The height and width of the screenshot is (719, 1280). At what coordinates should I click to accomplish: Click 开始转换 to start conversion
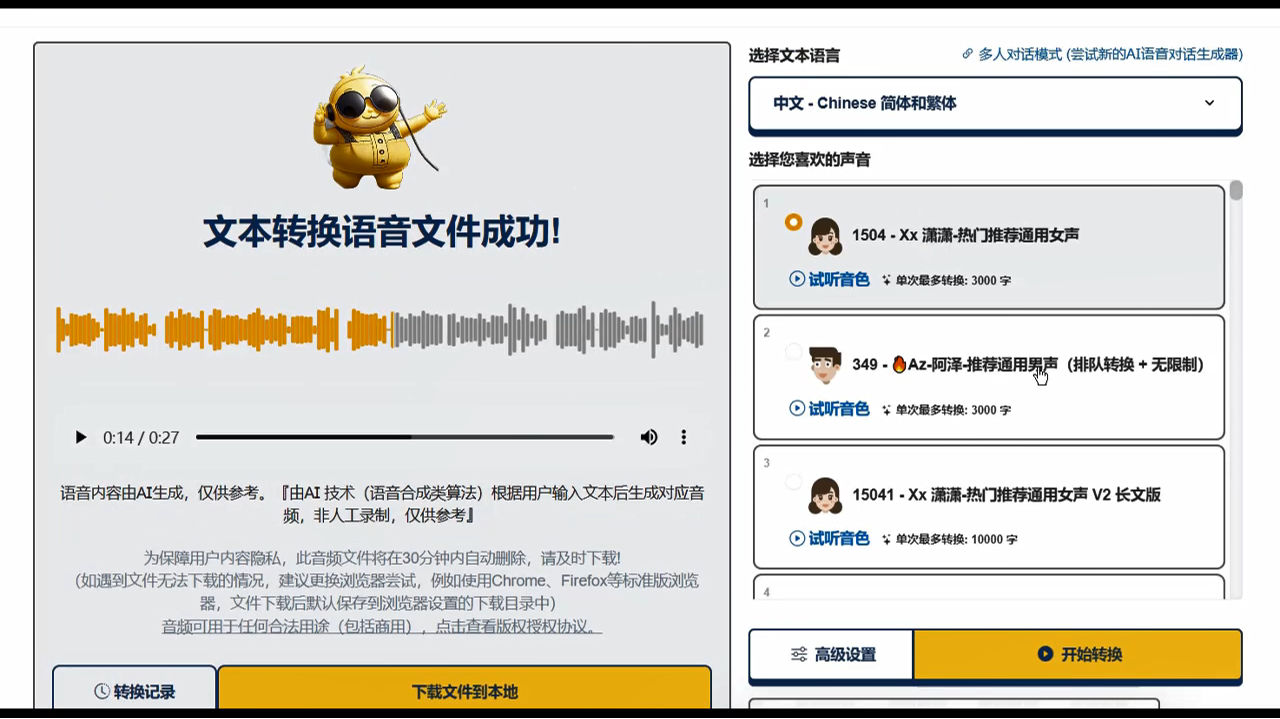[1078, 654]
